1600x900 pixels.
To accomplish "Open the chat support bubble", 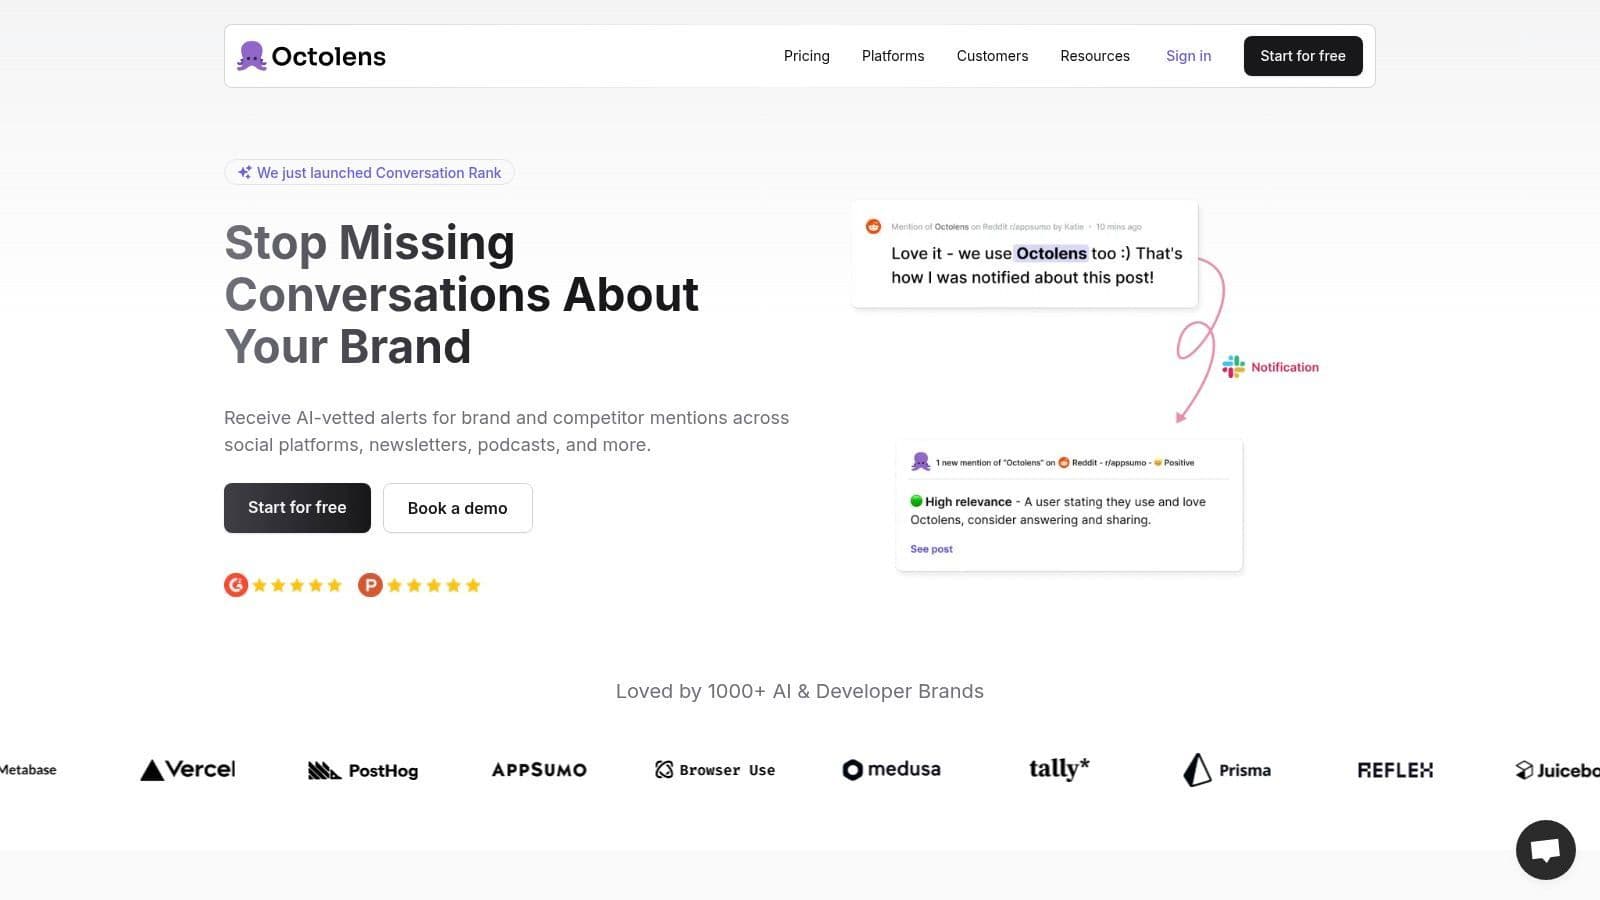I will (1545, 850).
